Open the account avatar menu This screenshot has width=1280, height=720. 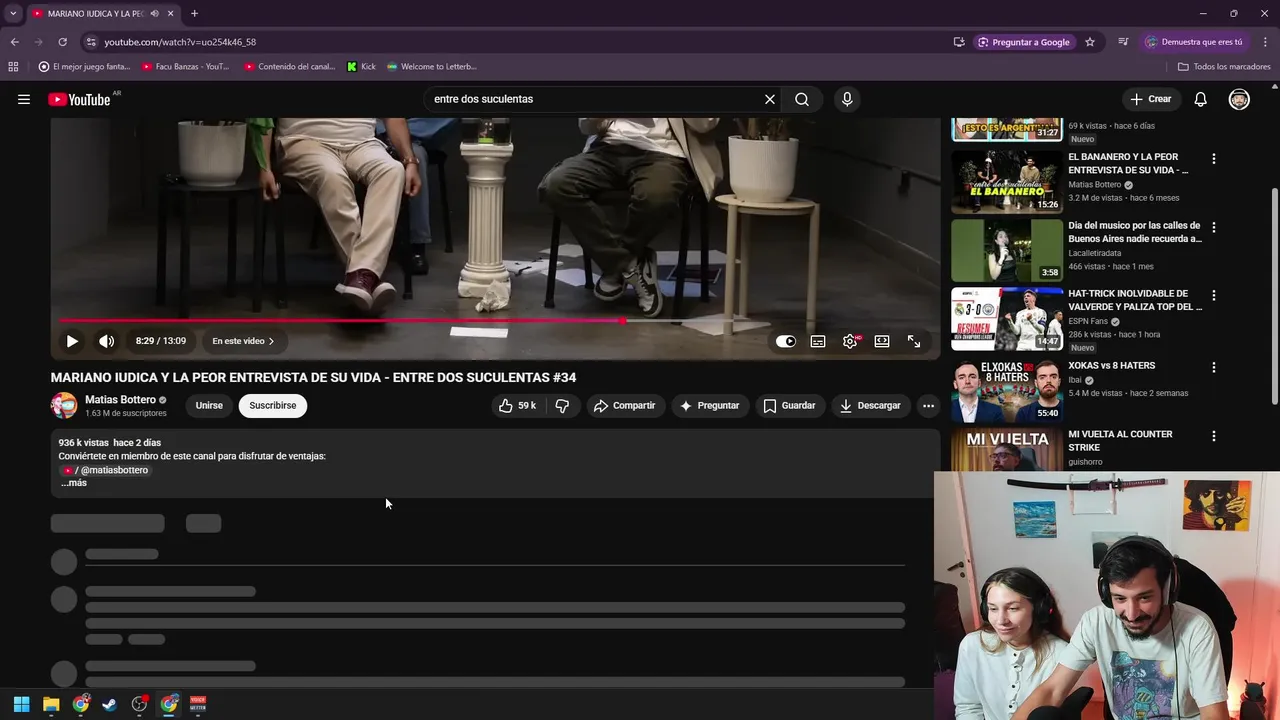pyautogui.click(x=1239, y=99)
